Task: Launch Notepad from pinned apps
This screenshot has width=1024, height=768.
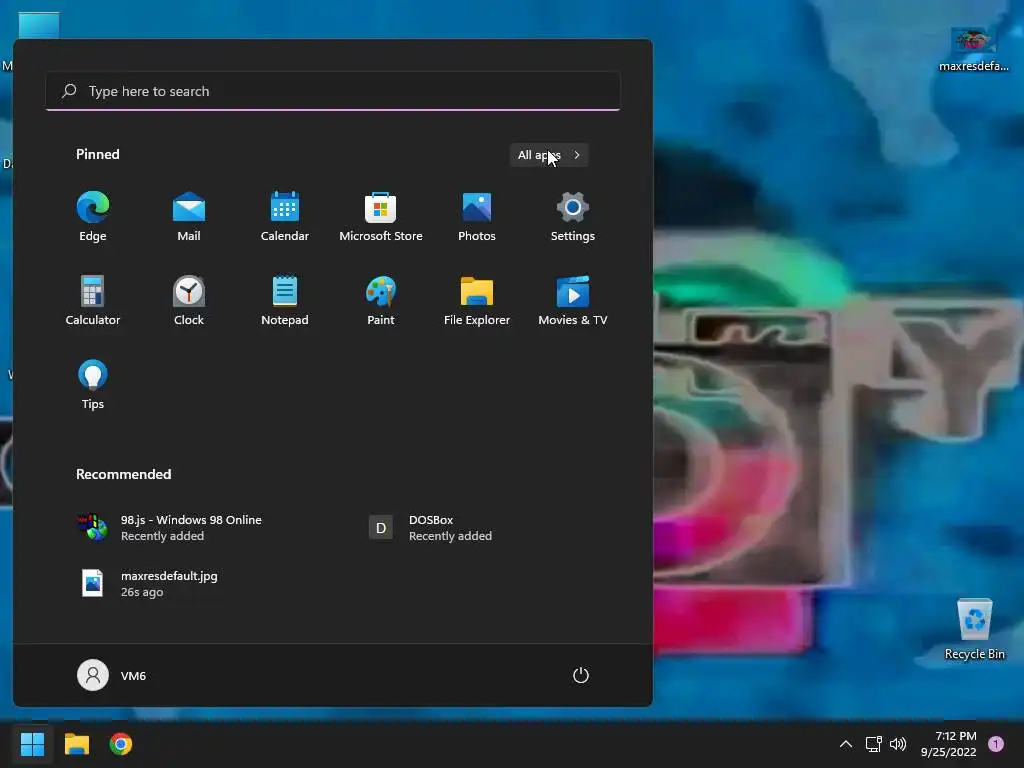Action: point(285,300)
